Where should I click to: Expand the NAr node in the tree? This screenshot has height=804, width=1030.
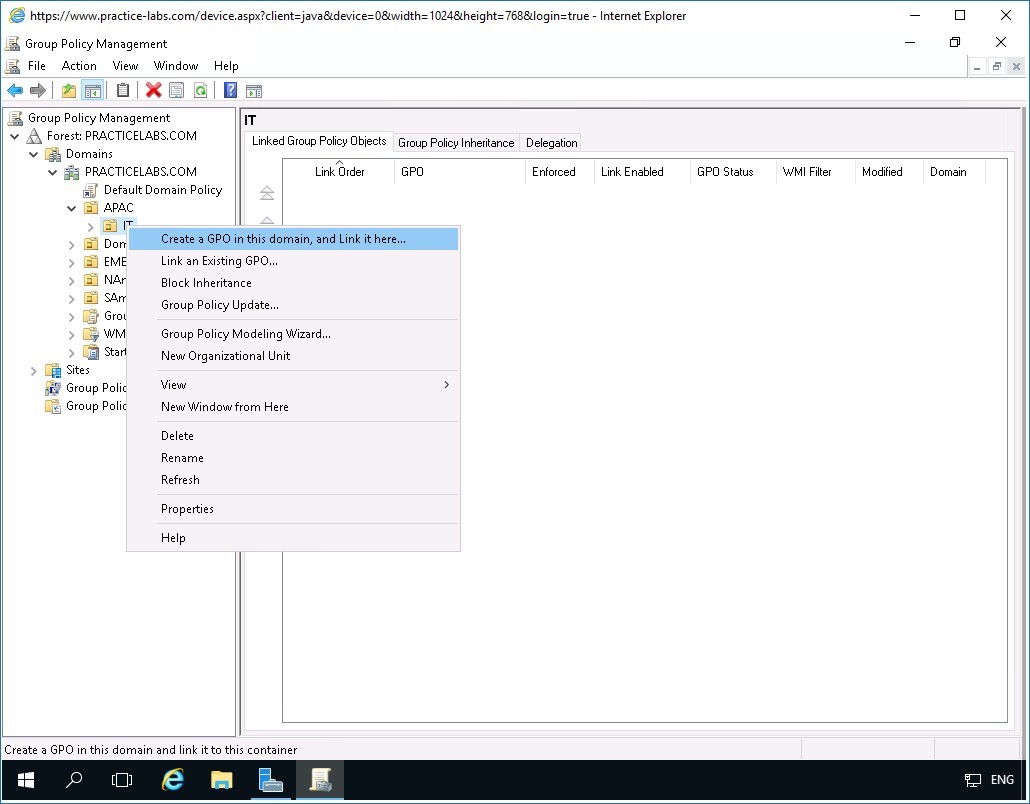point(72,280)
